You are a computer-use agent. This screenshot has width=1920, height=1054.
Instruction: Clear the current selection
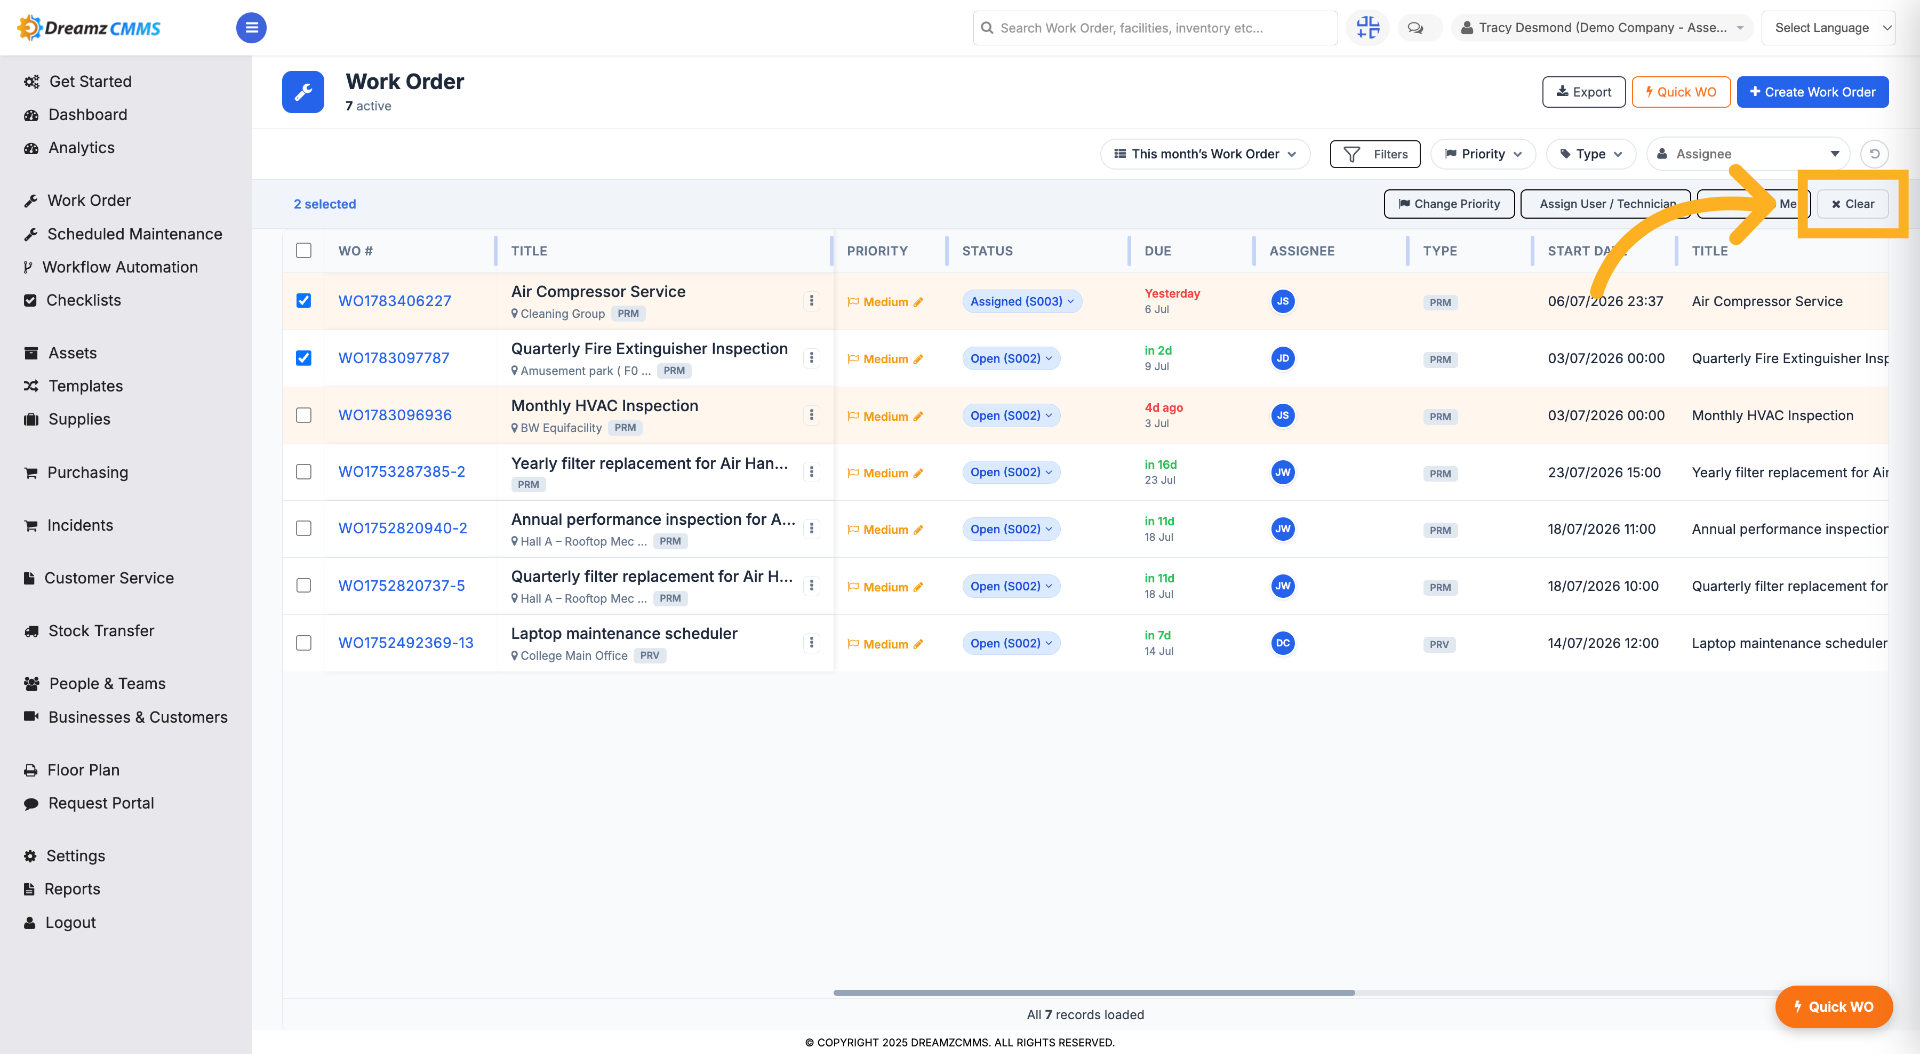[1852, 204]
